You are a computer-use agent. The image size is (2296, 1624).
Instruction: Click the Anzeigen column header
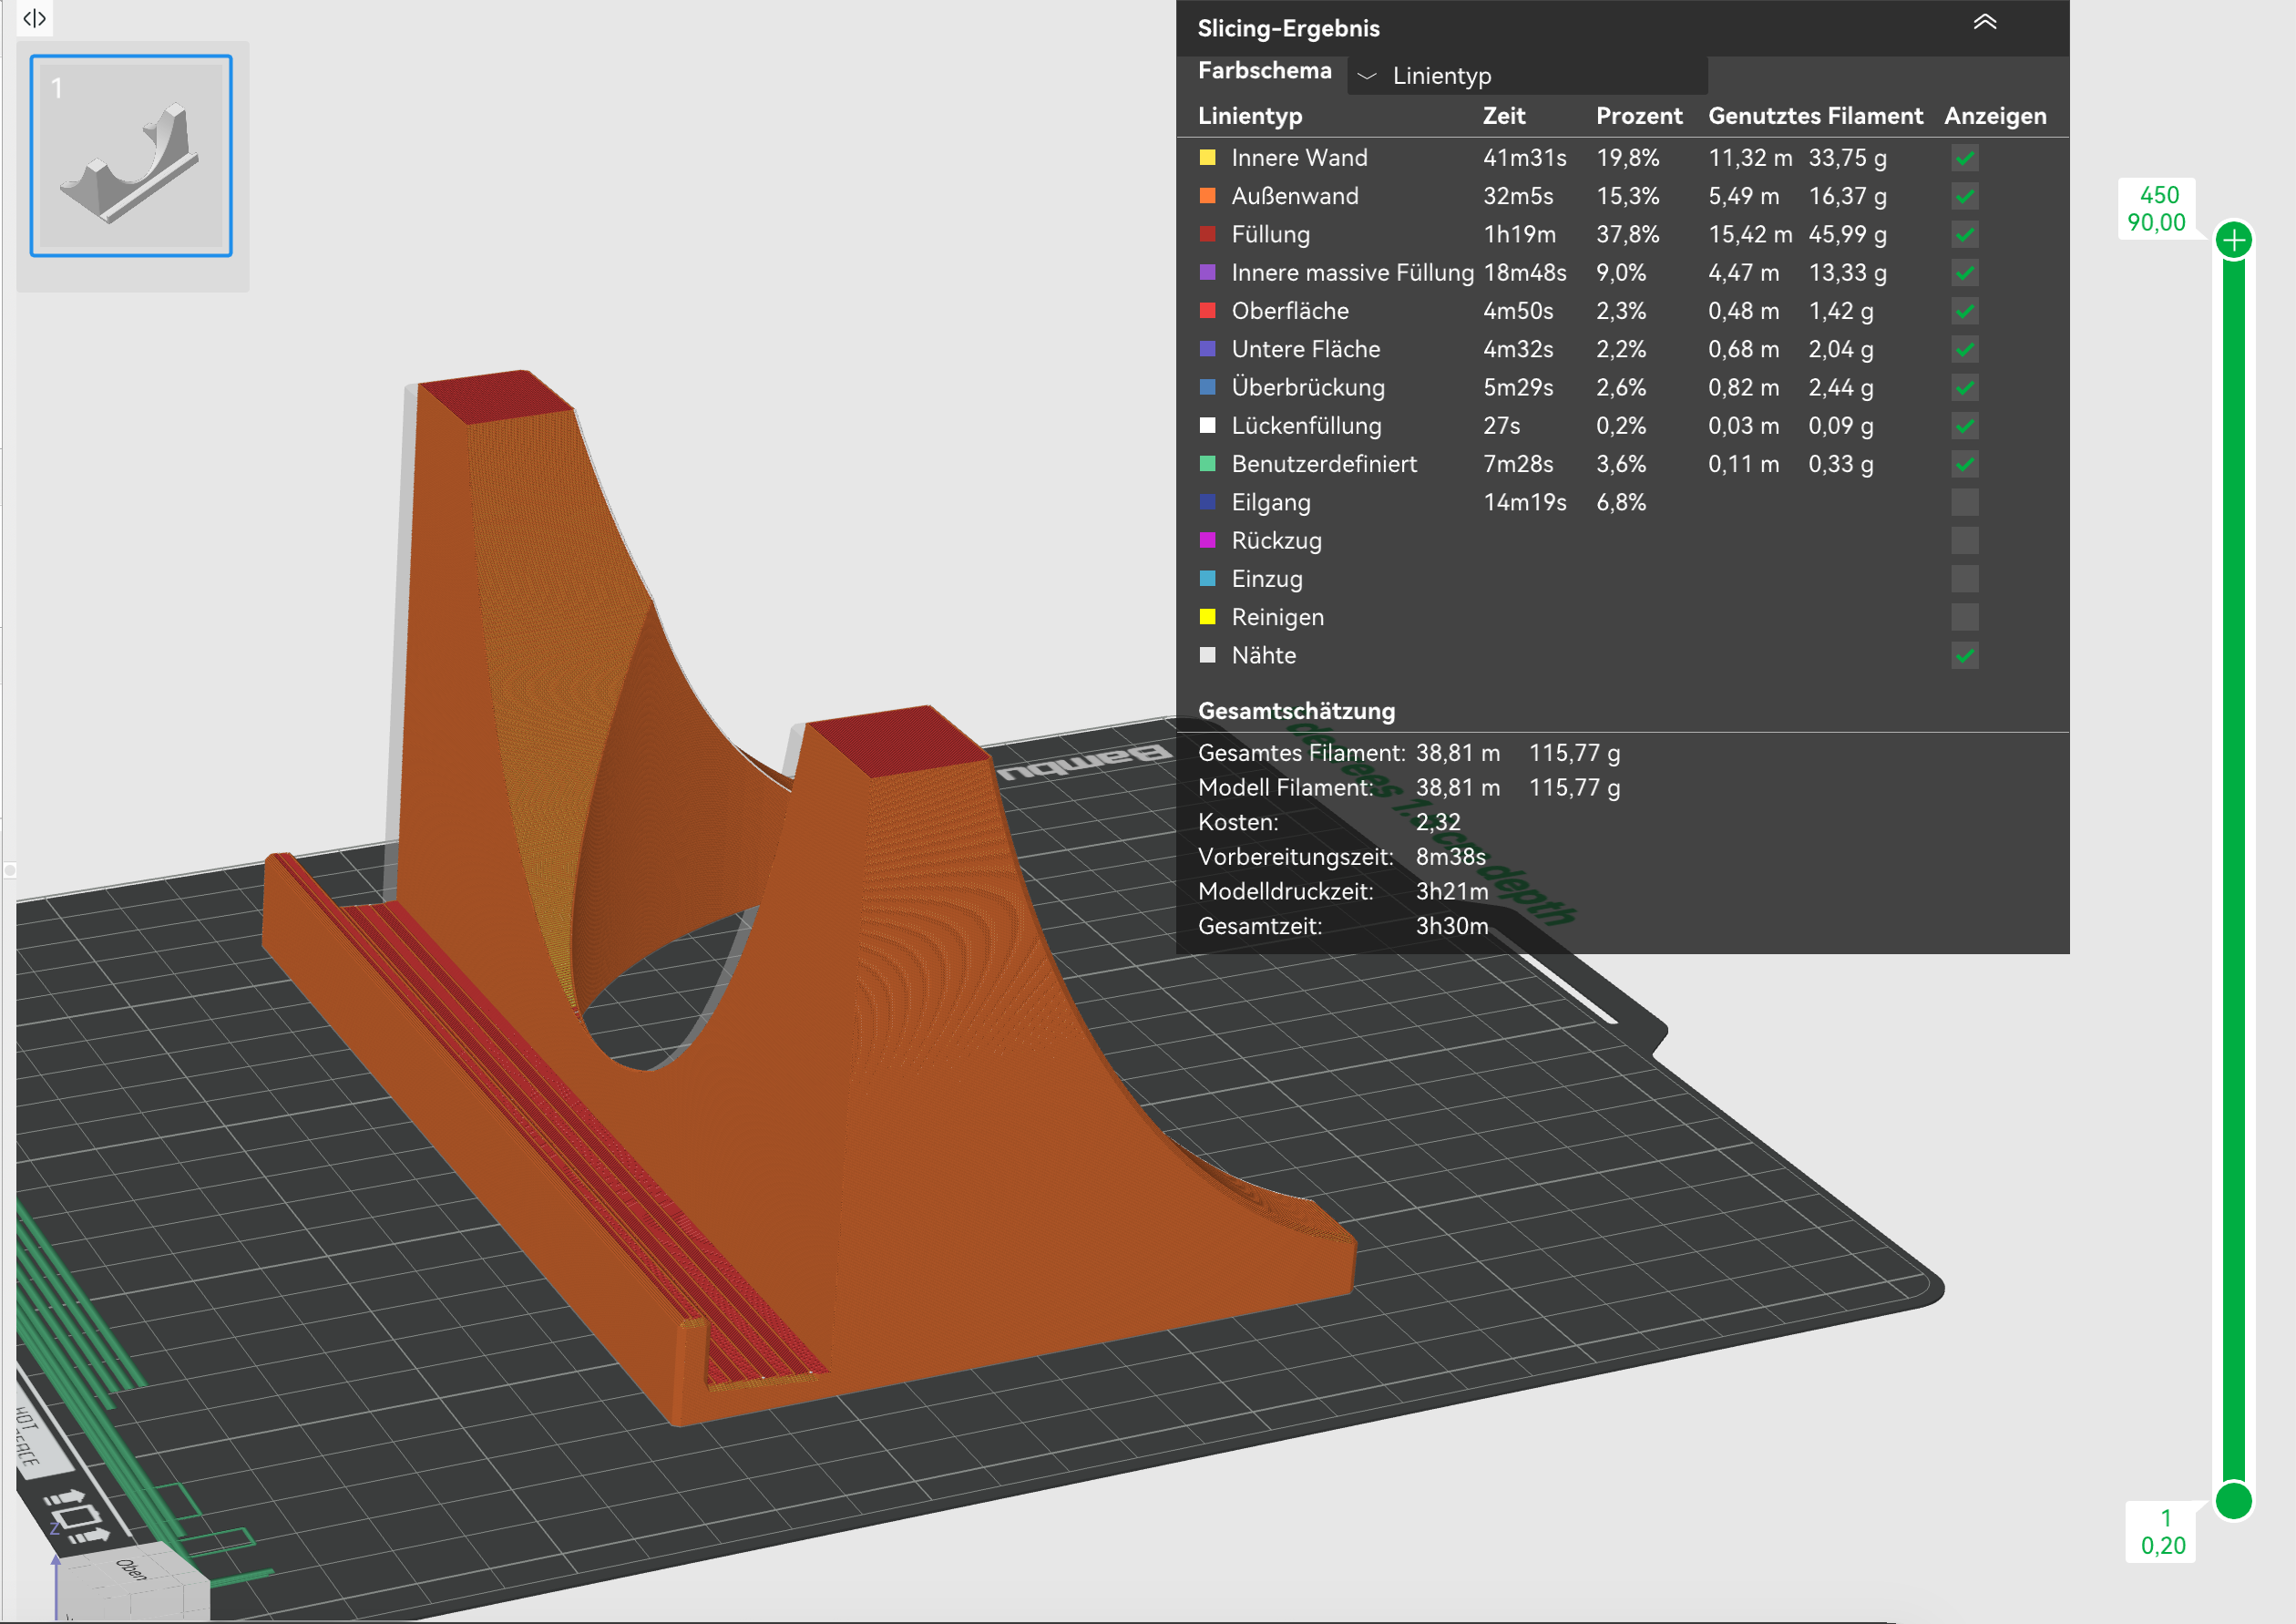[1995, 116]
